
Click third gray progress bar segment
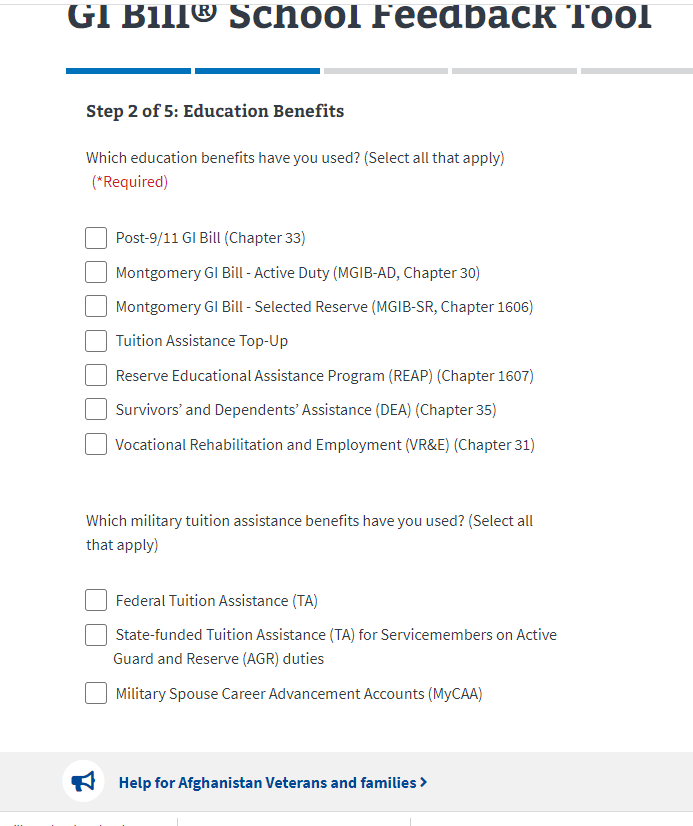tap(386, 71)
